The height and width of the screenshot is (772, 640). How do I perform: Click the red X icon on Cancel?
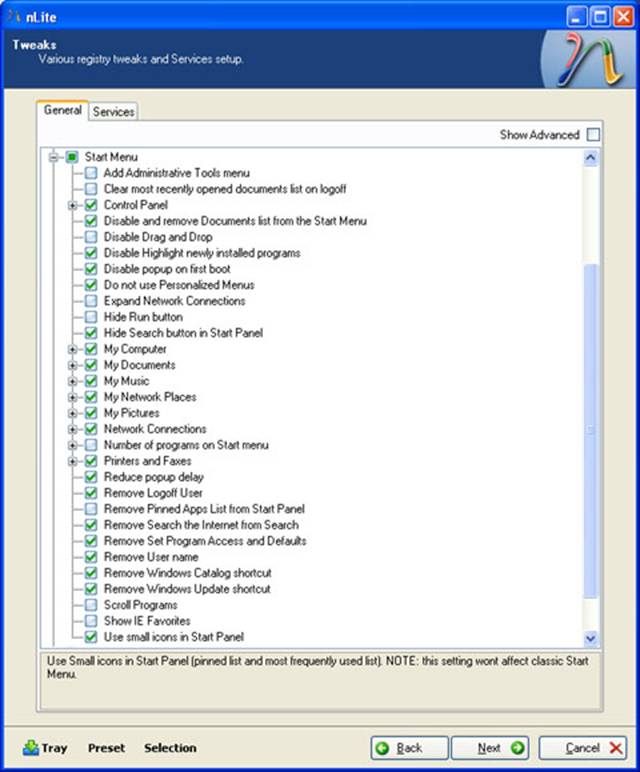click(x=616, y=748)
